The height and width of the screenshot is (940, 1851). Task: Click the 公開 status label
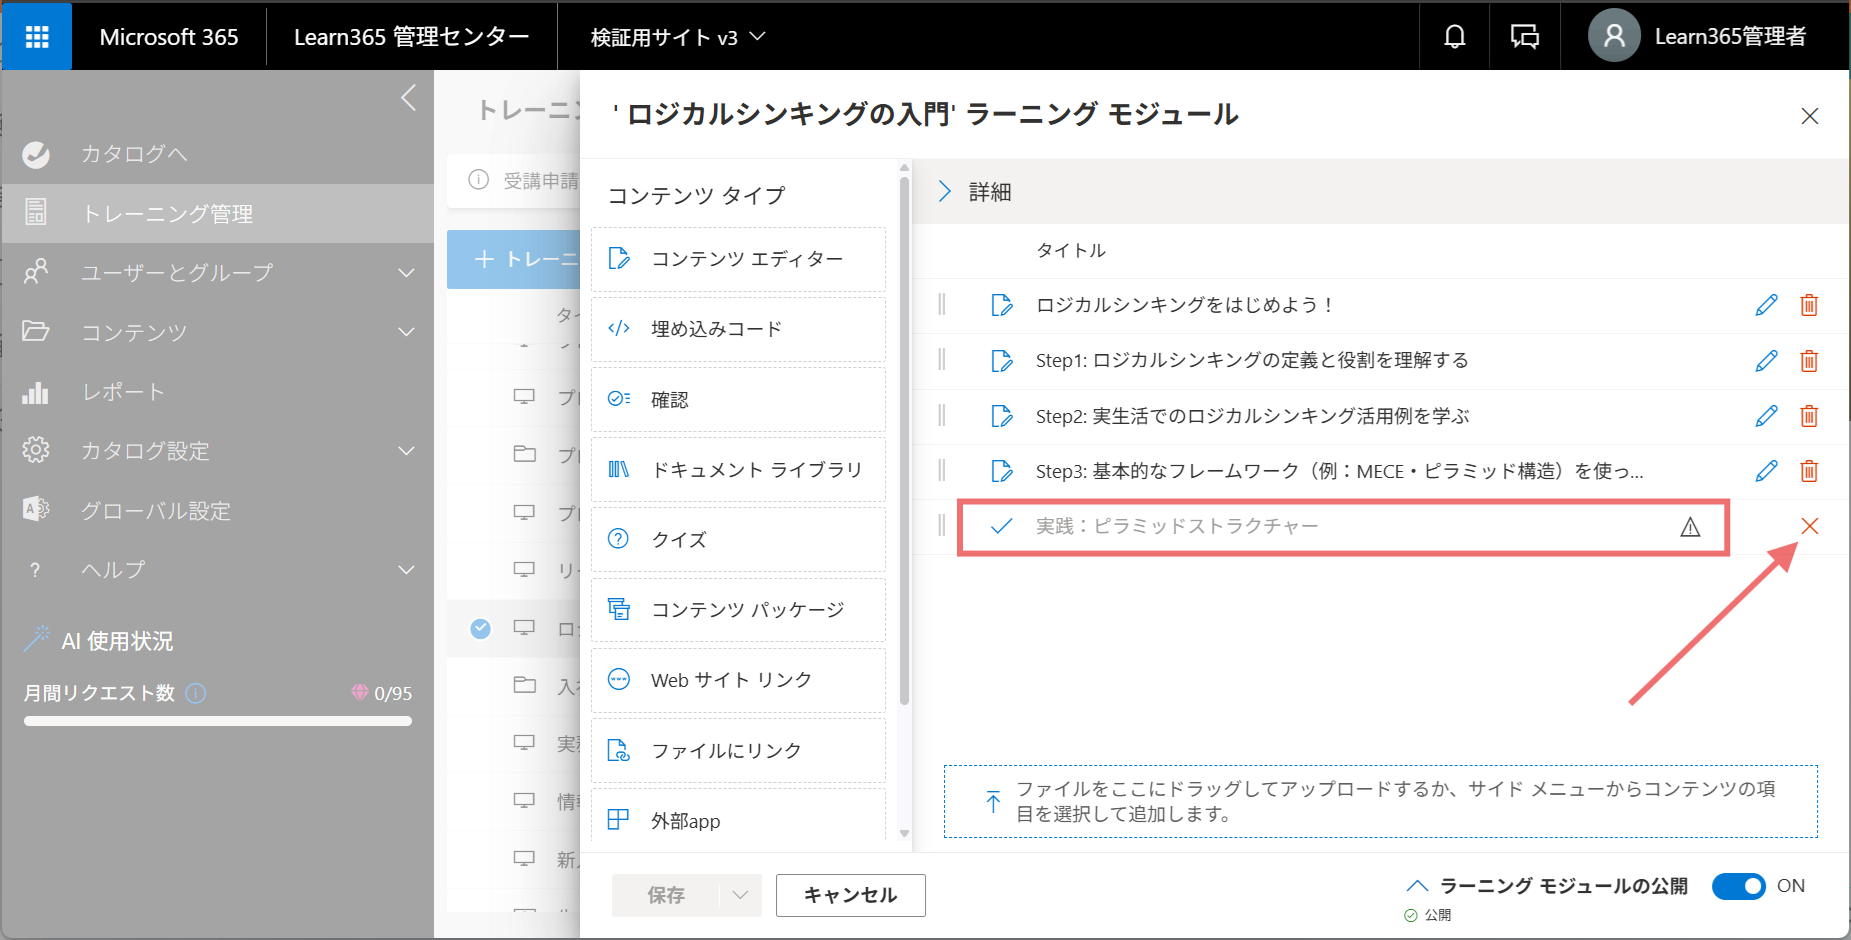1438,915
